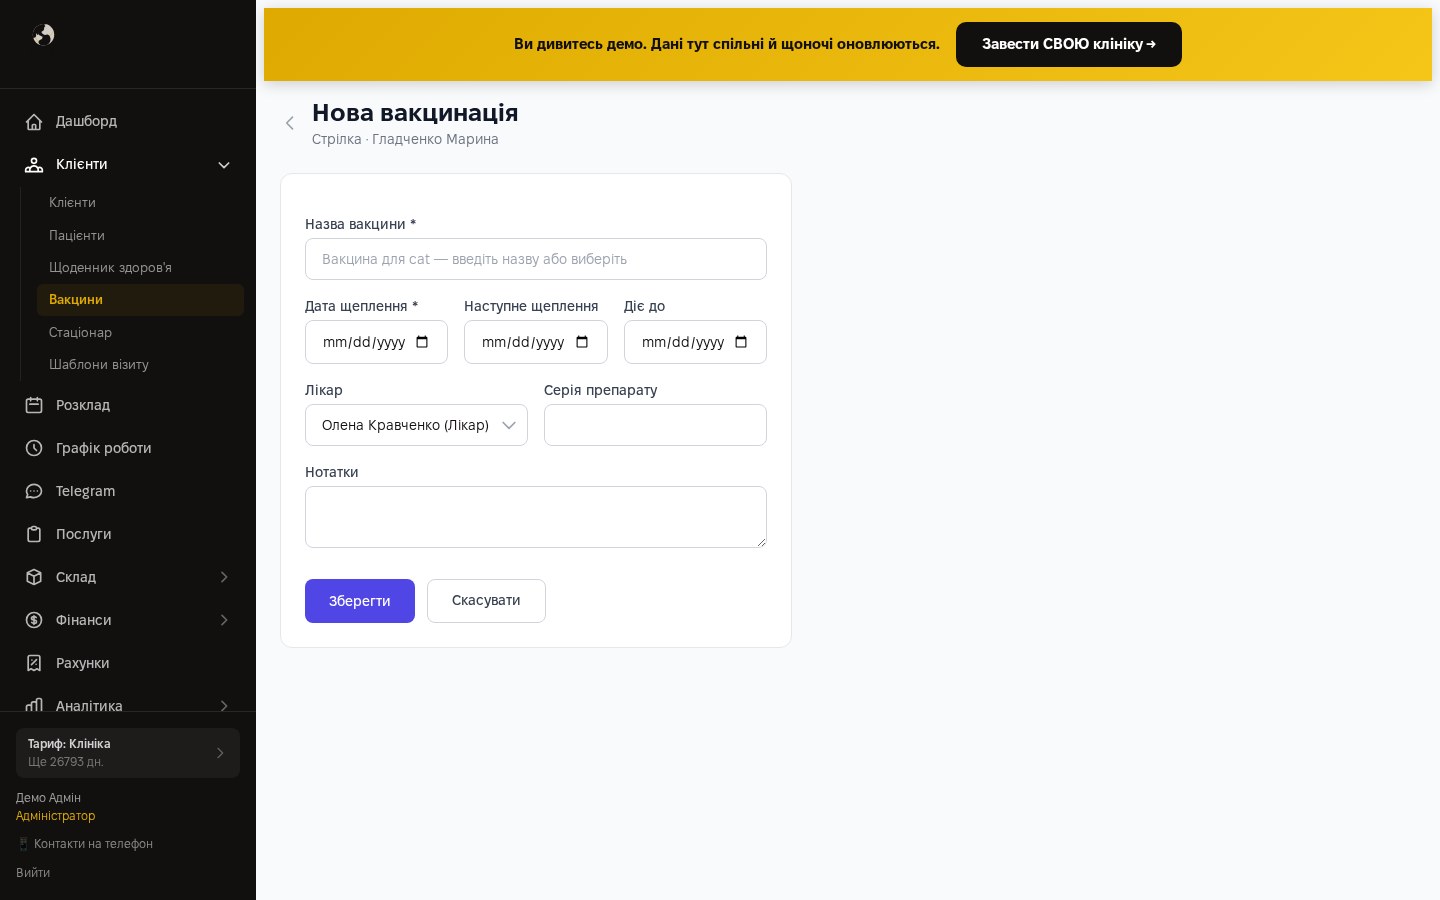Open Щоденник здоров'я menu item
The width and height of the screenshot is (1440, 900).
pyautogui.click(x=110, y=267)
